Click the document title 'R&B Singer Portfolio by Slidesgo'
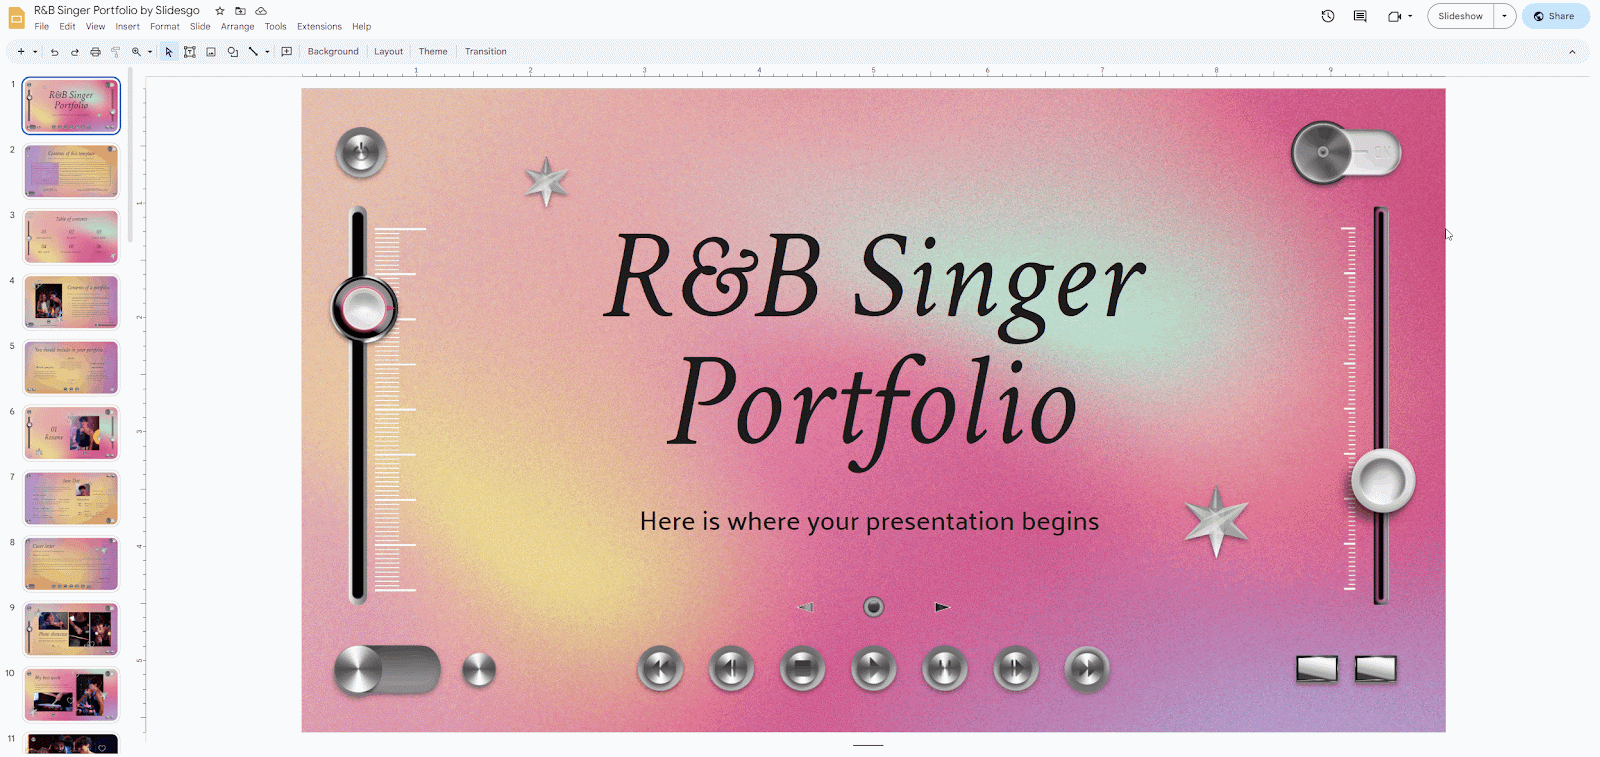This screenshot has height=757, width=1600. click(117, 10)
